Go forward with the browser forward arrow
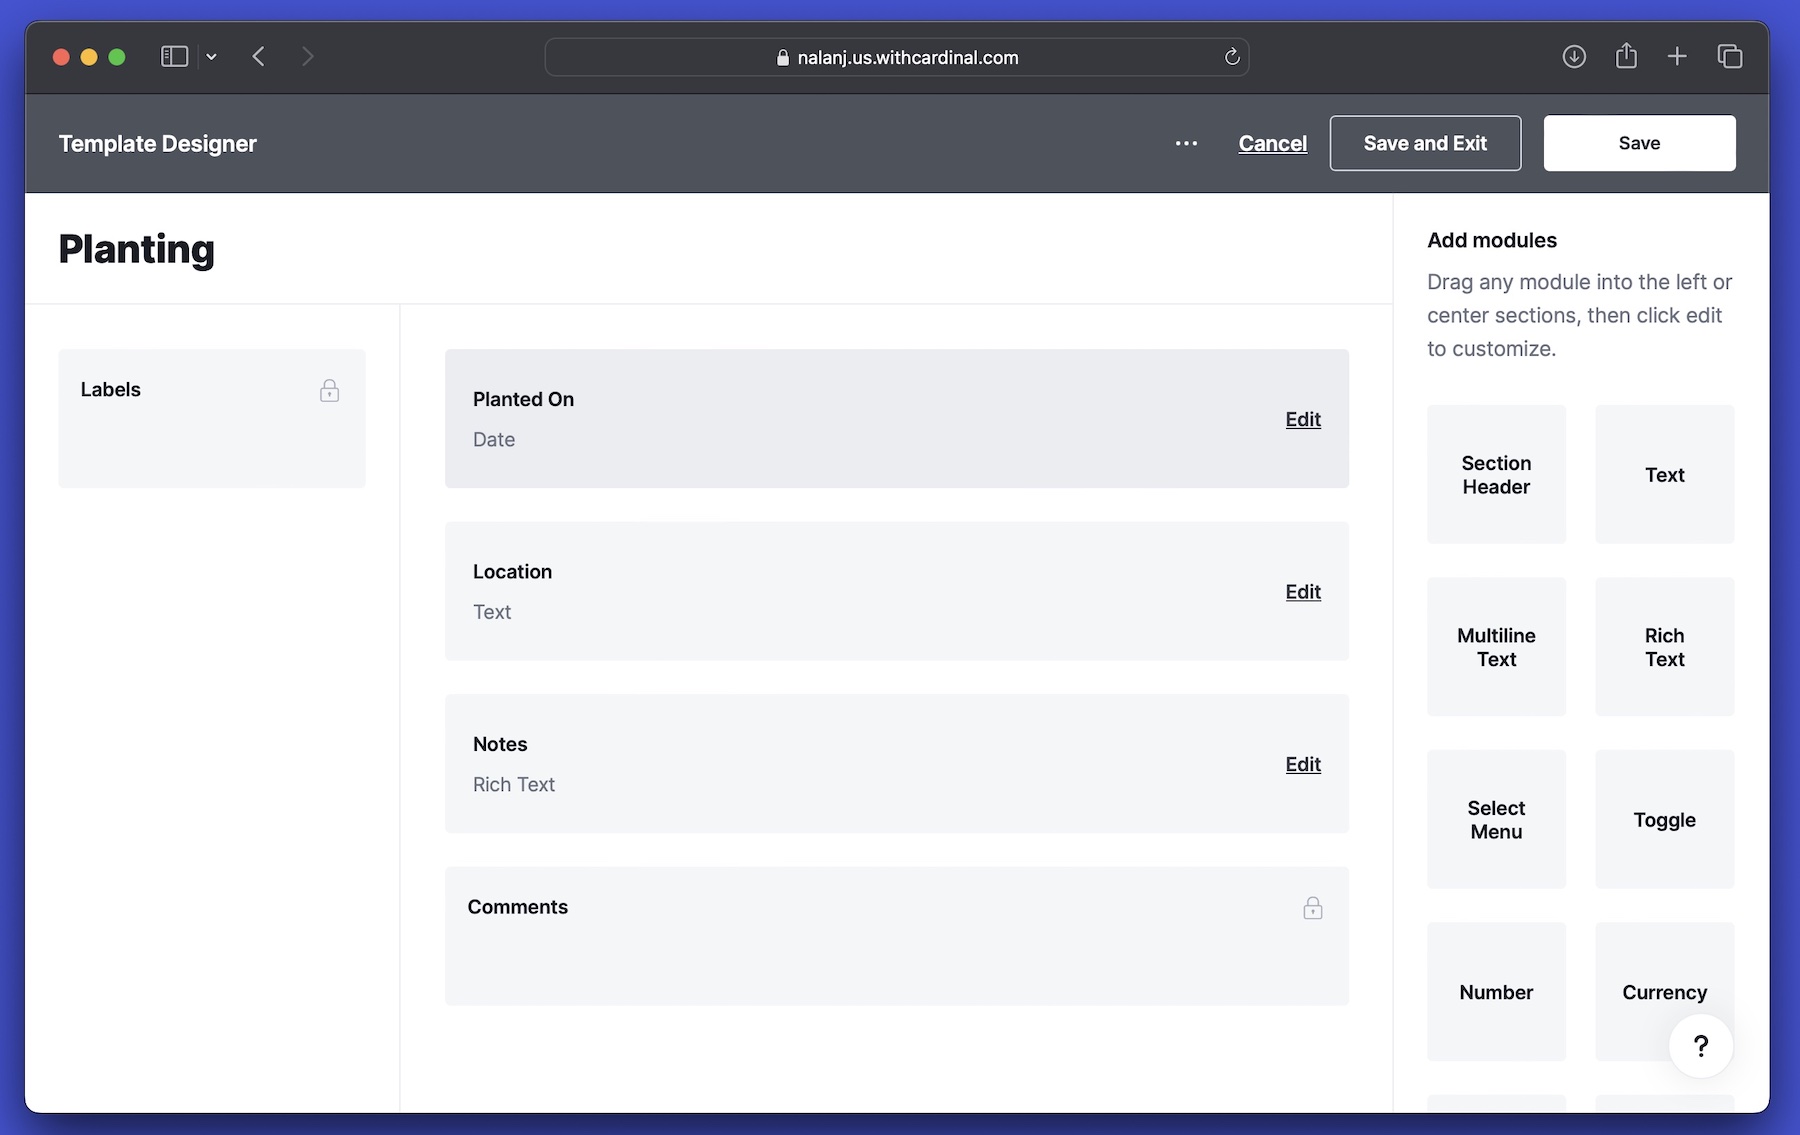This screenshot has height=1135, width=1800. click(x=307, y=57)
